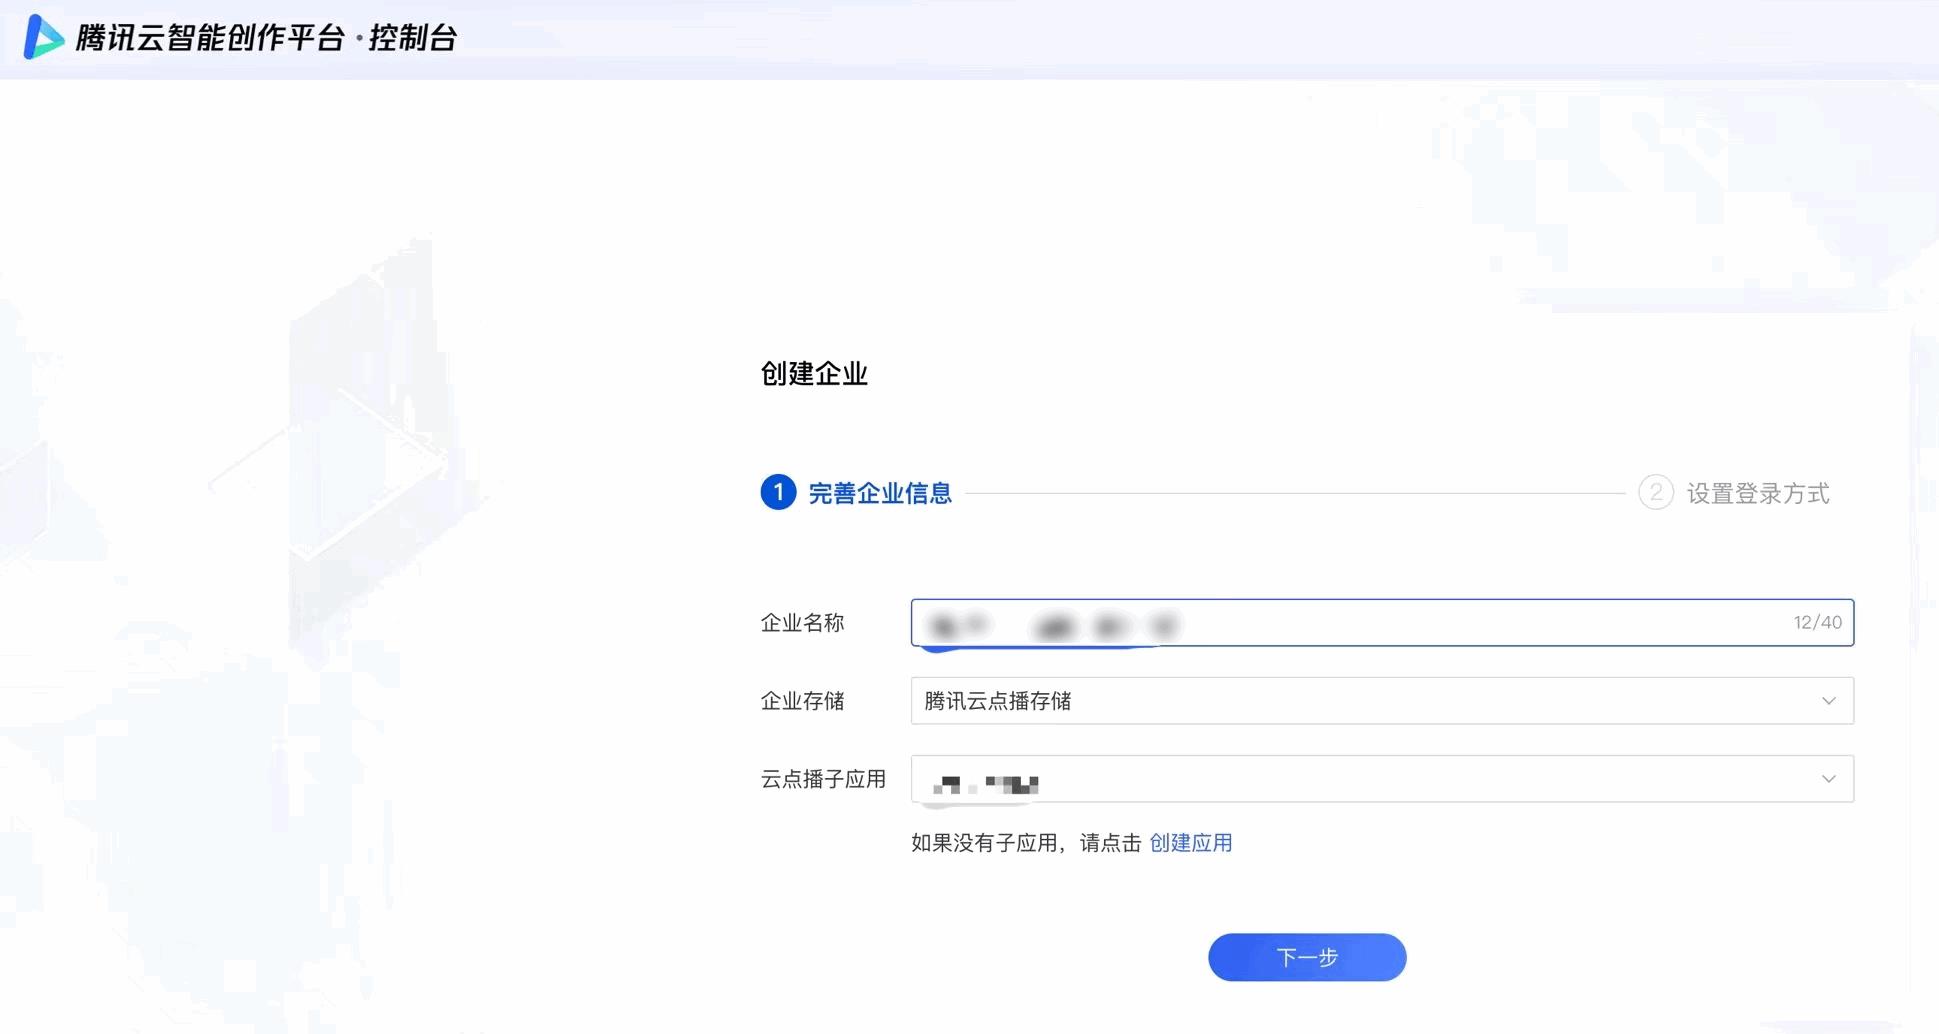Select step 1 circle icon
The width and height of the screenshot is (1939, 1034).
[778, 492]
